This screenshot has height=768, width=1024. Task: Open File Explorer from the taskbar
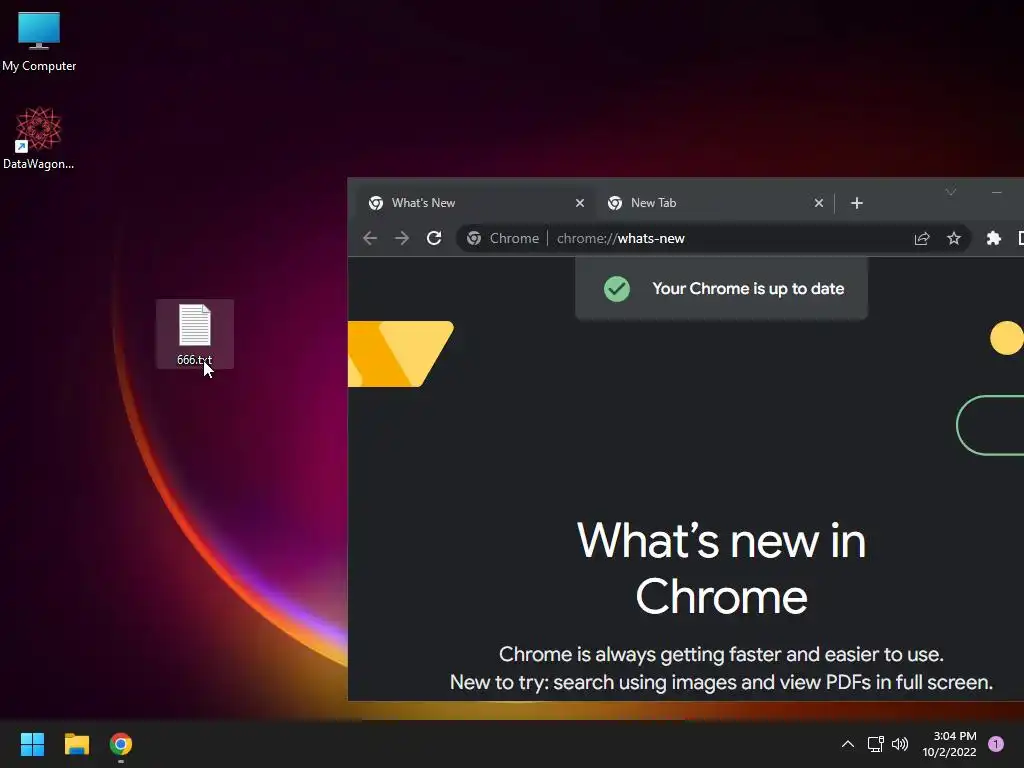pyautogui.click(x=76, y=744)
